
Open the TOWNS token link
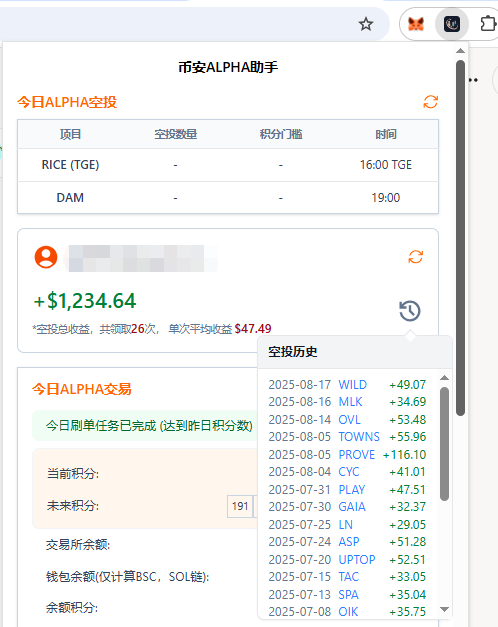click(x=359, y=437)
